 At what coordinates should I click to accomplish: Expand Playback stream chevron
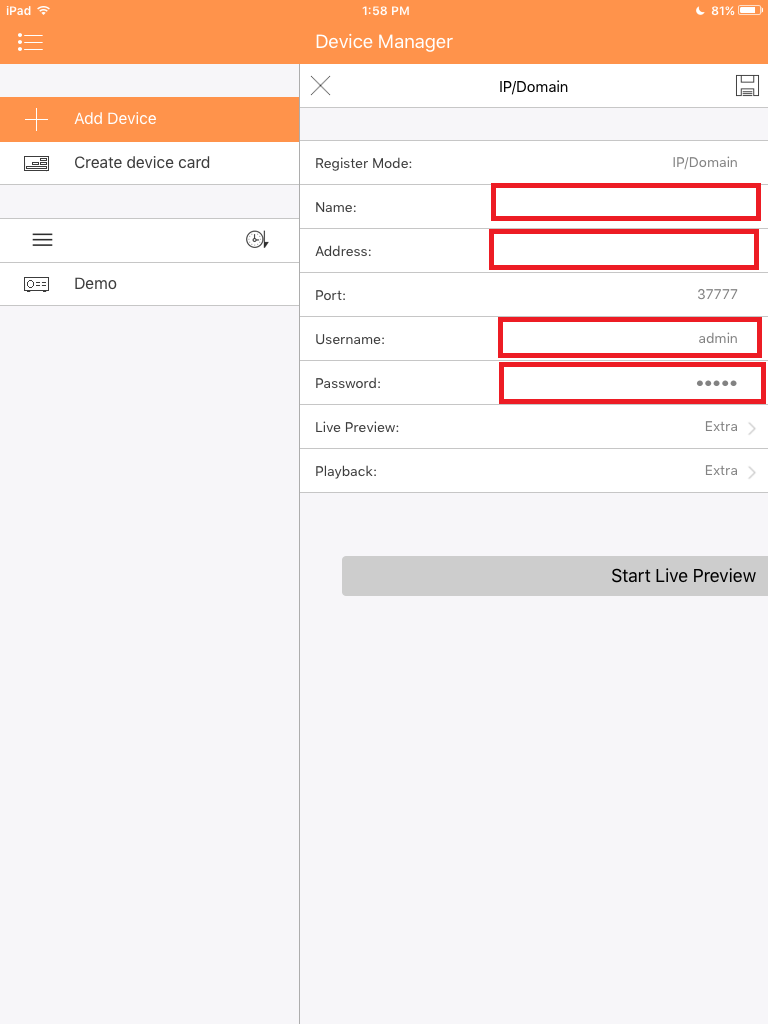752,472
